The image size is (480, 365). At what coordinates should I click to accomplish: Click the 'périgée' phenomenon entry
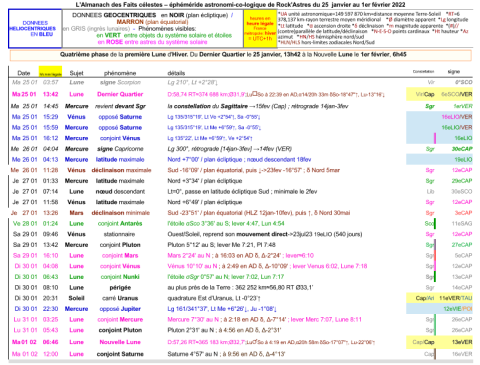[x=120, y=287]
